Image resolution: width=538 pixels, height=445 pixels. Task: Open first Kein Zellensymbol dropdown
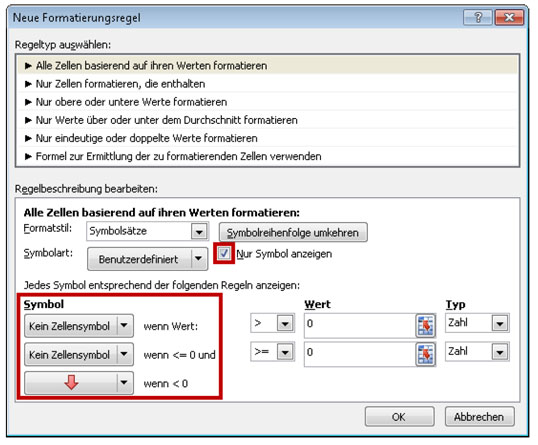(79, 326)
